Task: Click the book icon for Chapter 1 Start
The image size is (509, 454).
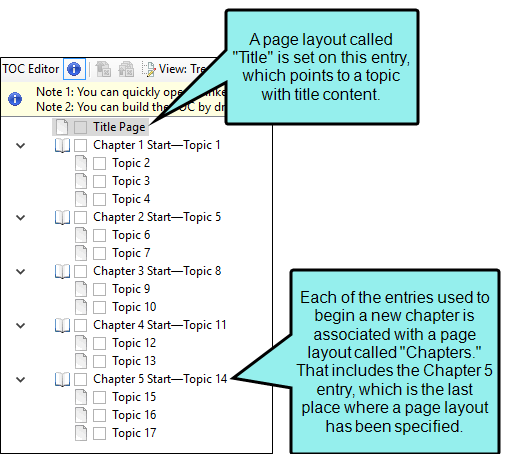Action: 62,146
